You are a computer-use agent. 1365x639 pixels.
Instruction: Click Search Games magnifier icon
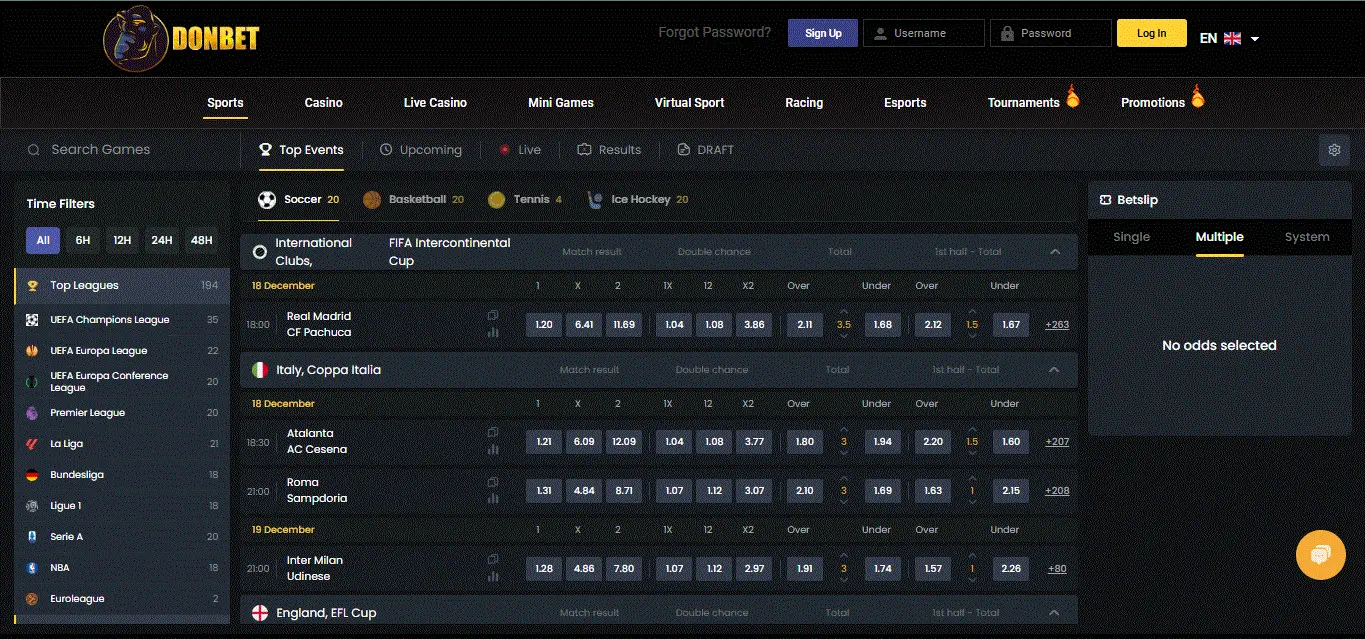[33, 150]
